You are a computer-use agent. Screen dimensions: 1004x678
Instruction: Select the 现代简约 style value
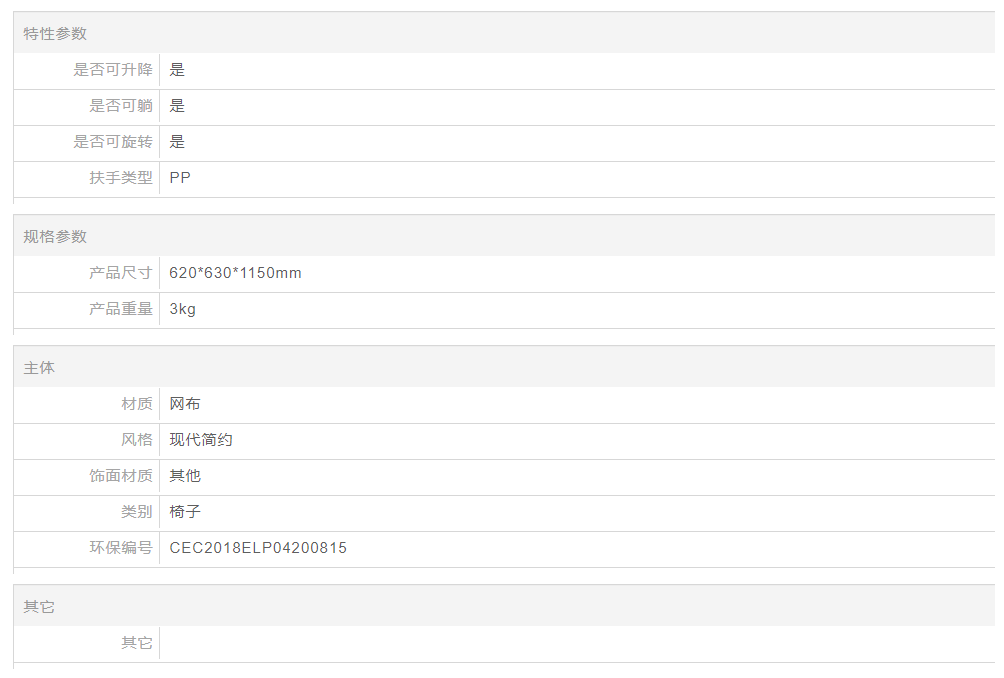click(x=201, y=440)
